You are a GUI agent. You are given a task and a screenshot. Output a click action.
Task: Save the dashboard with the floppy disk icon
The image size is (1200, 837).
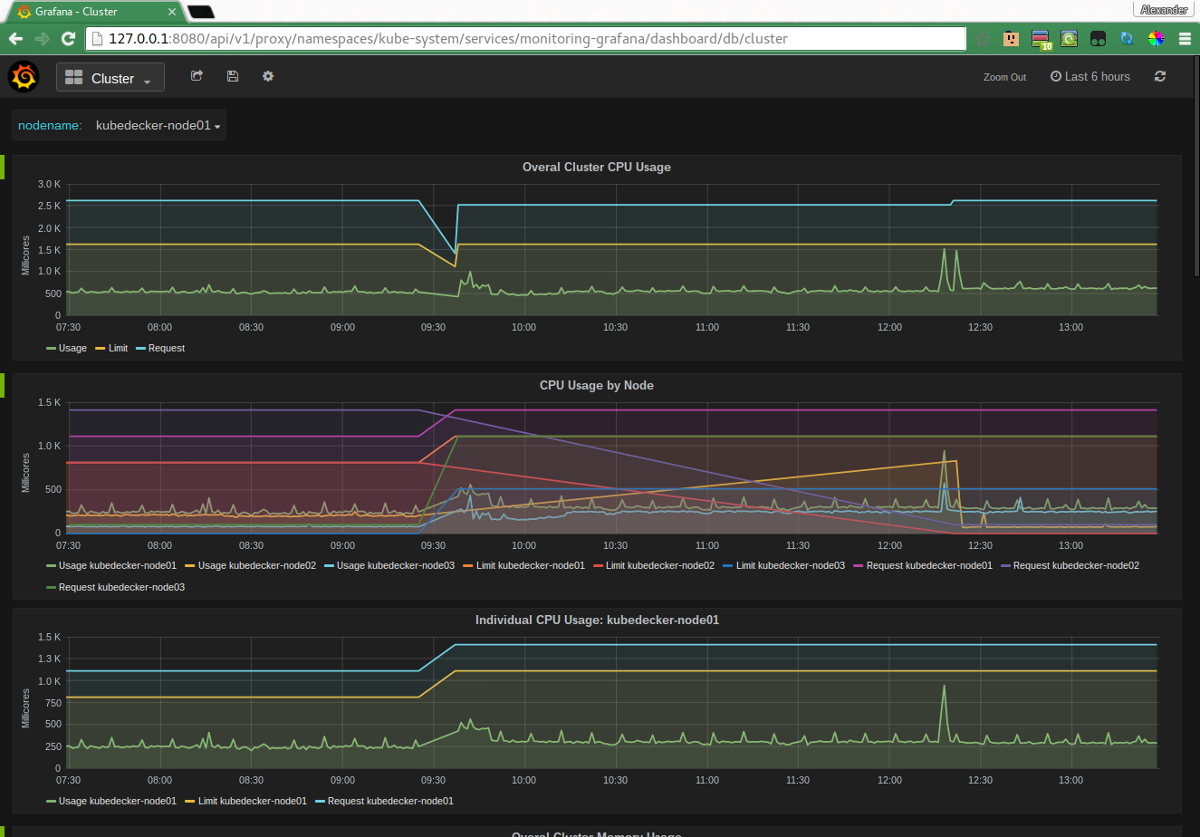[x=232, y=76]
